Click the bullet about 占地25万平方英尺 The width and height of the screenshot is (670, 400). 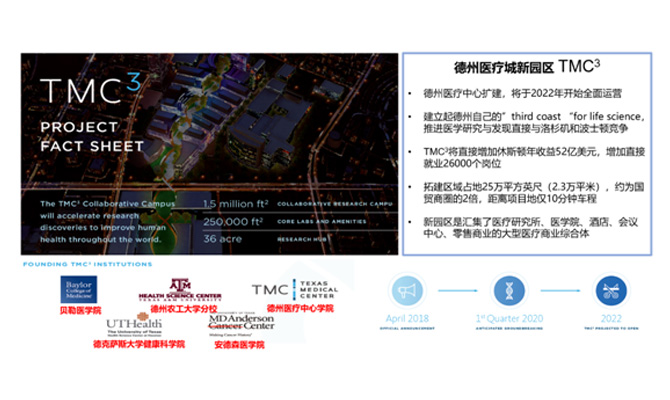(533, 192)
